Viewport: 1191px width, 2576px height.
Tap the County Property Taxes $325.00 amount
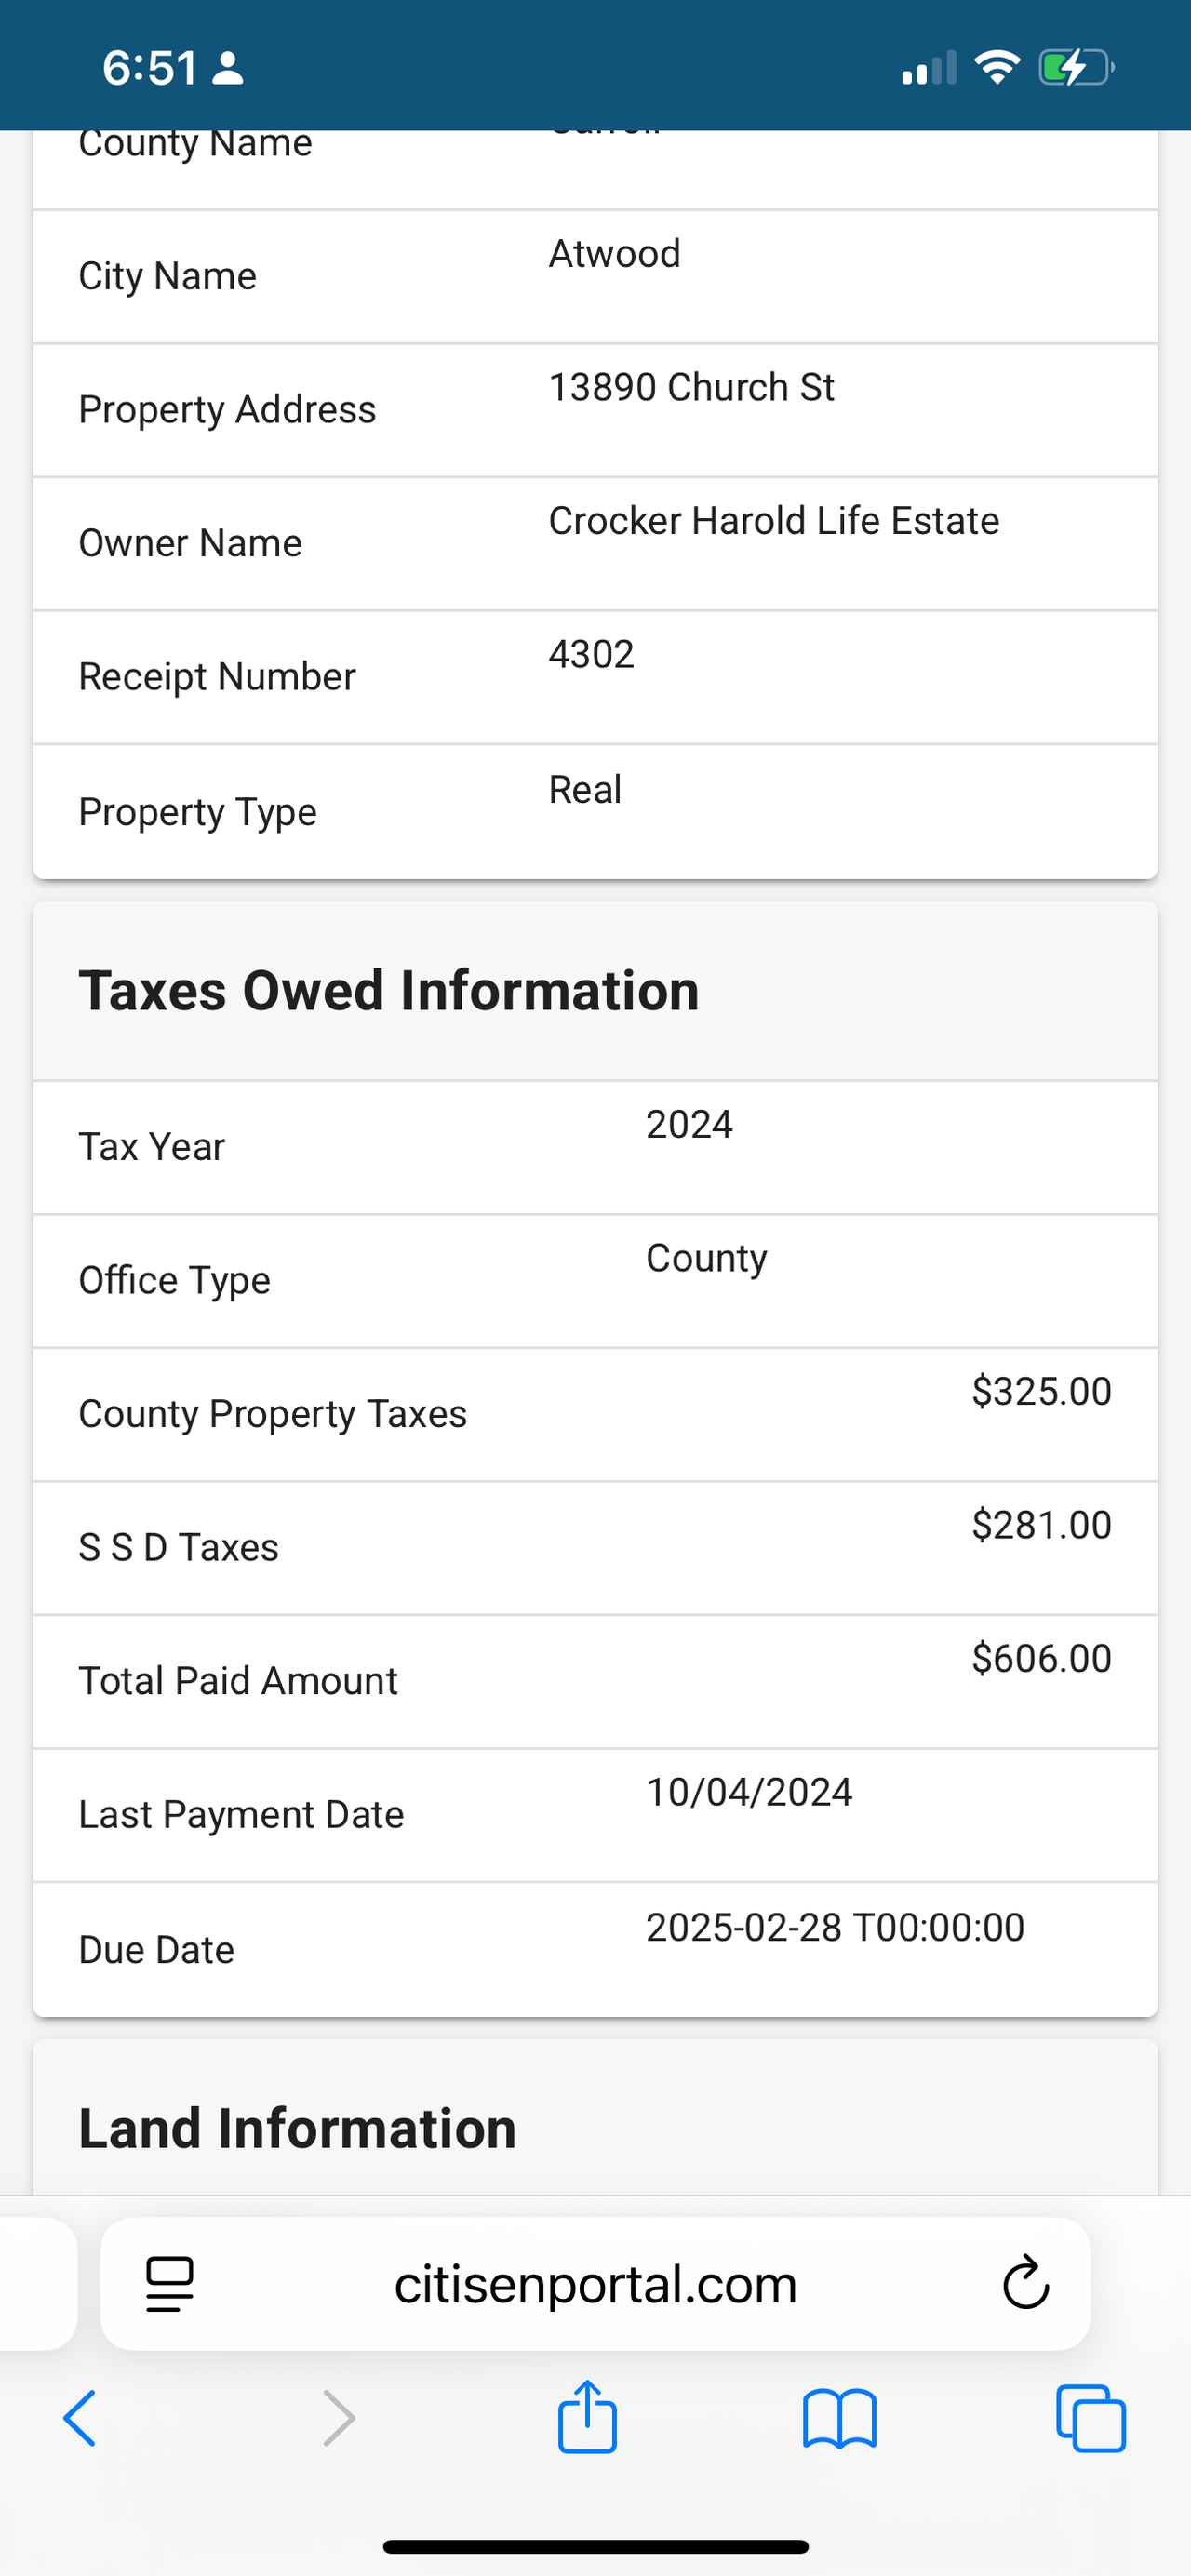(1041, 1391)
